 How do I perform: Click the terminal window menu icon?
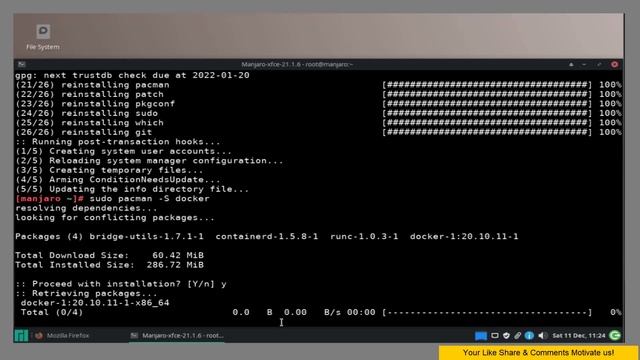(22, 64)
